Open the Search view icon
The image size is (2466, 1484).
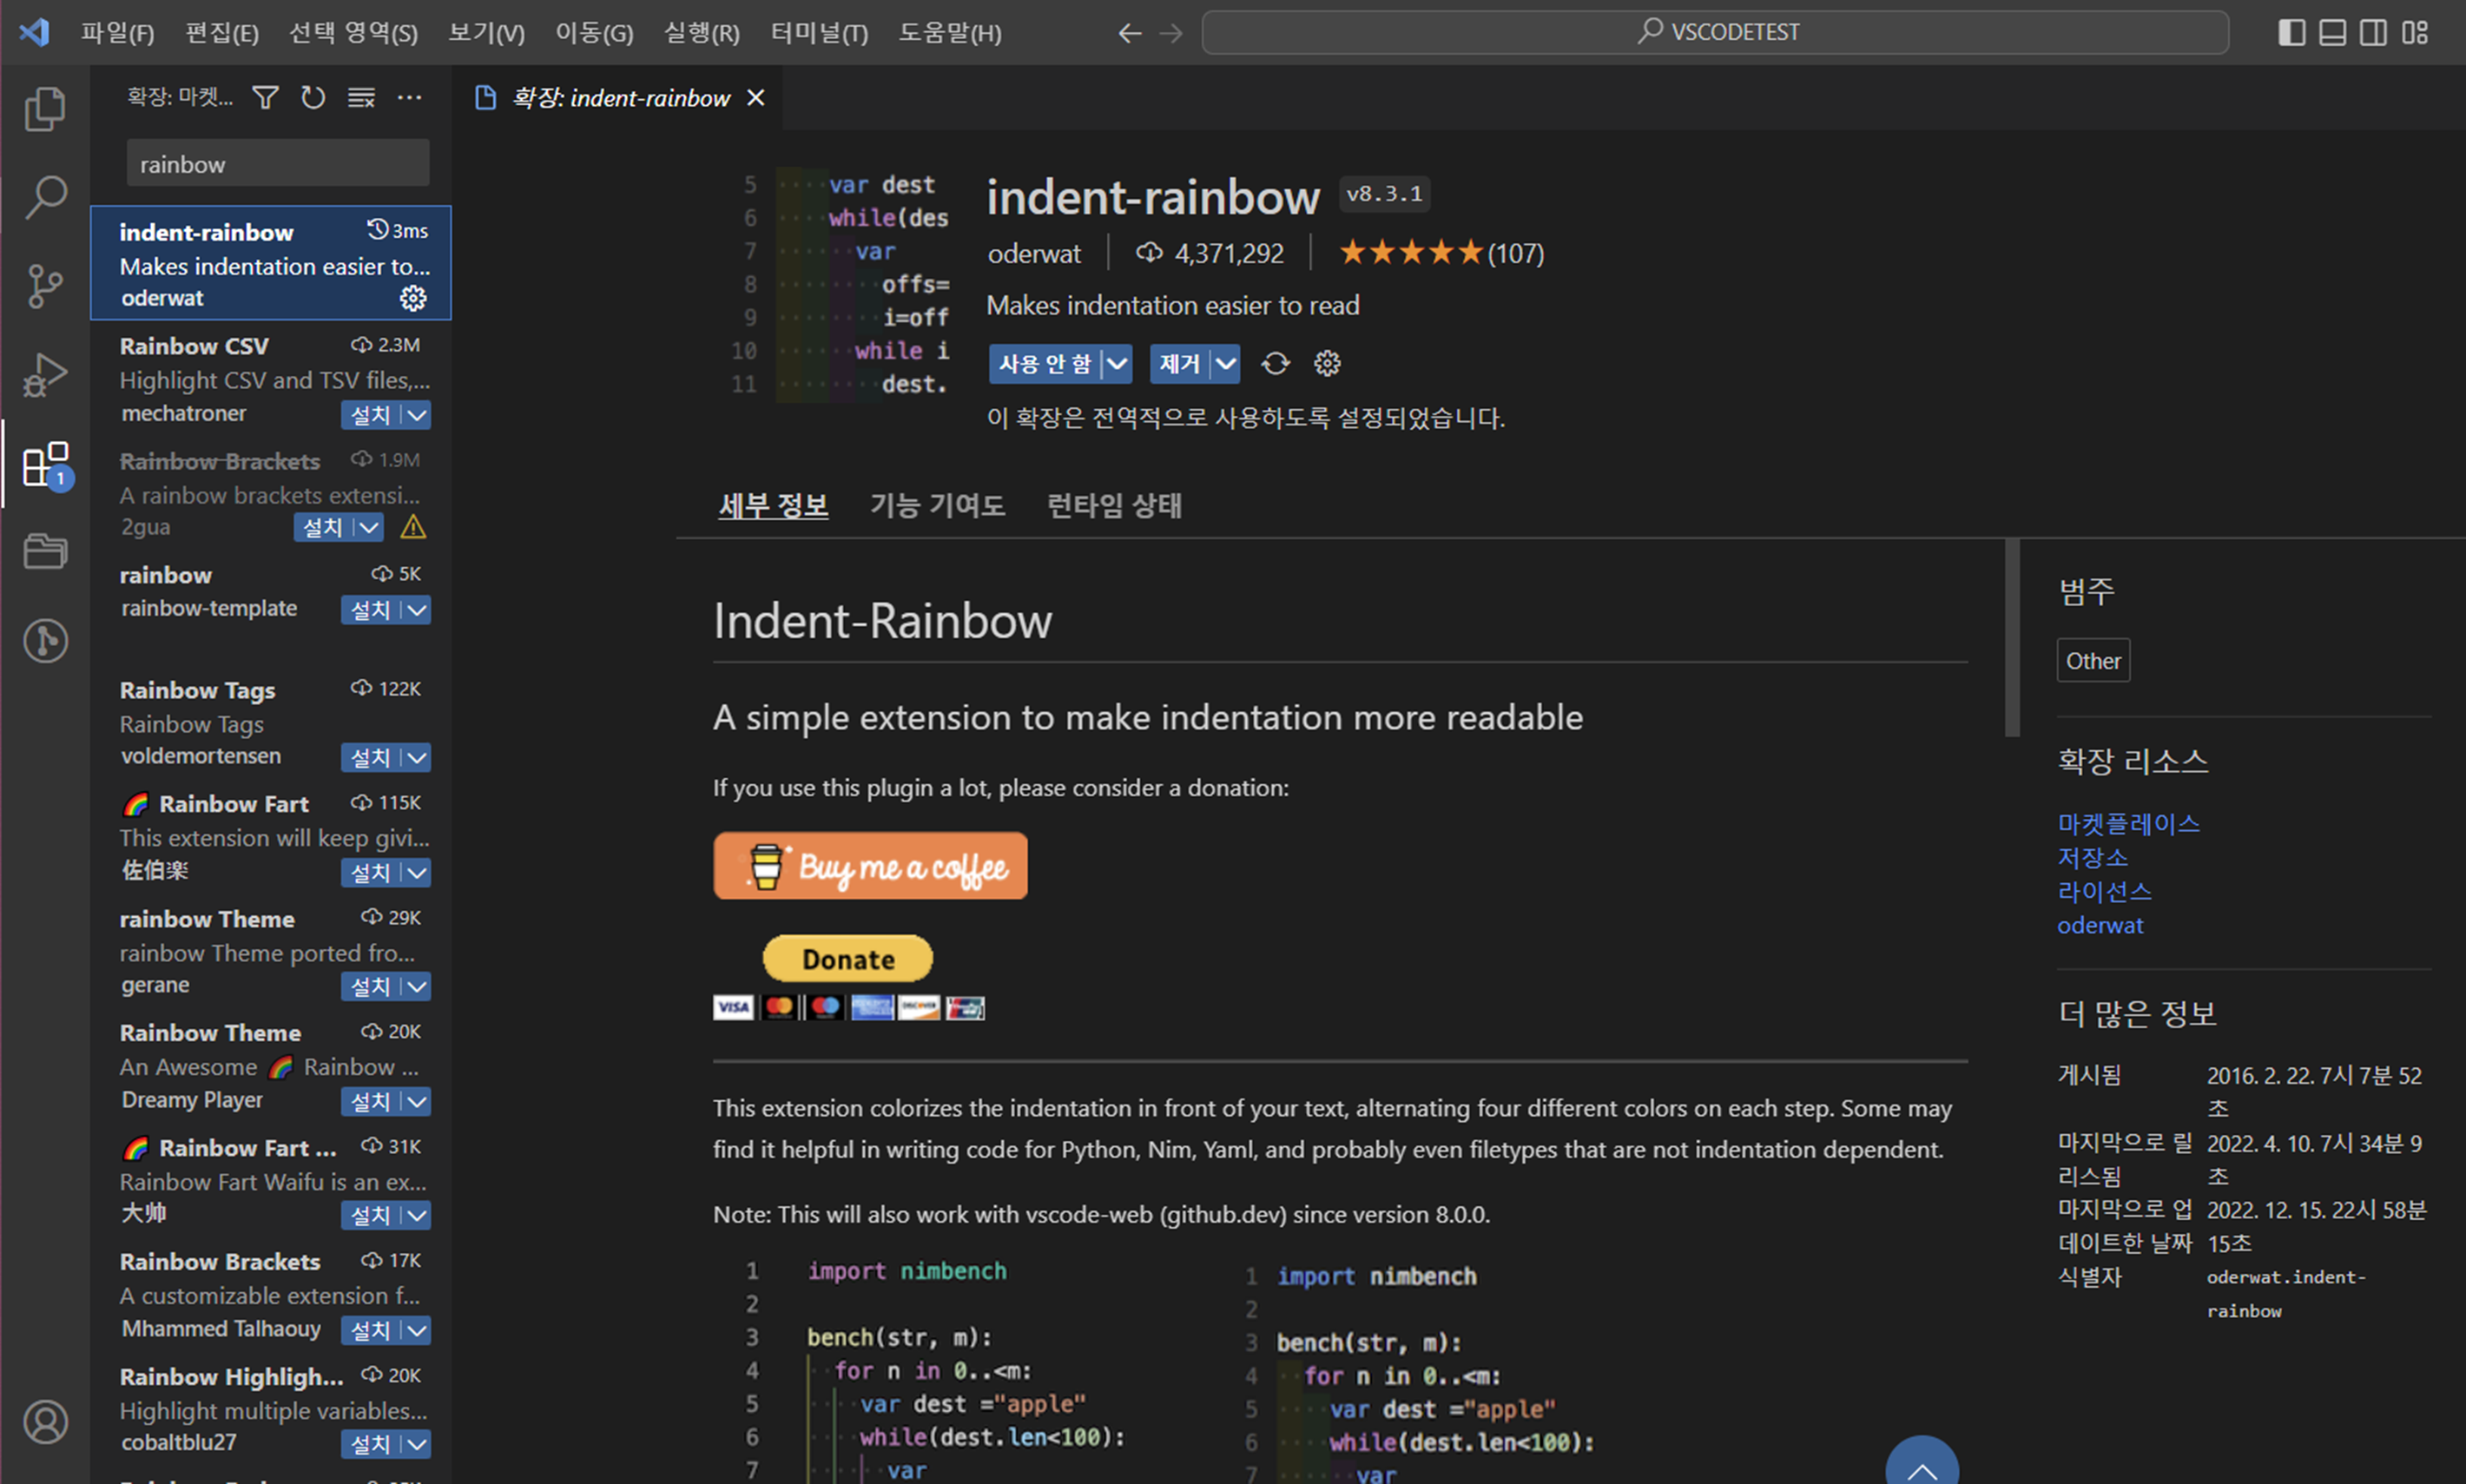pos(45,197)
